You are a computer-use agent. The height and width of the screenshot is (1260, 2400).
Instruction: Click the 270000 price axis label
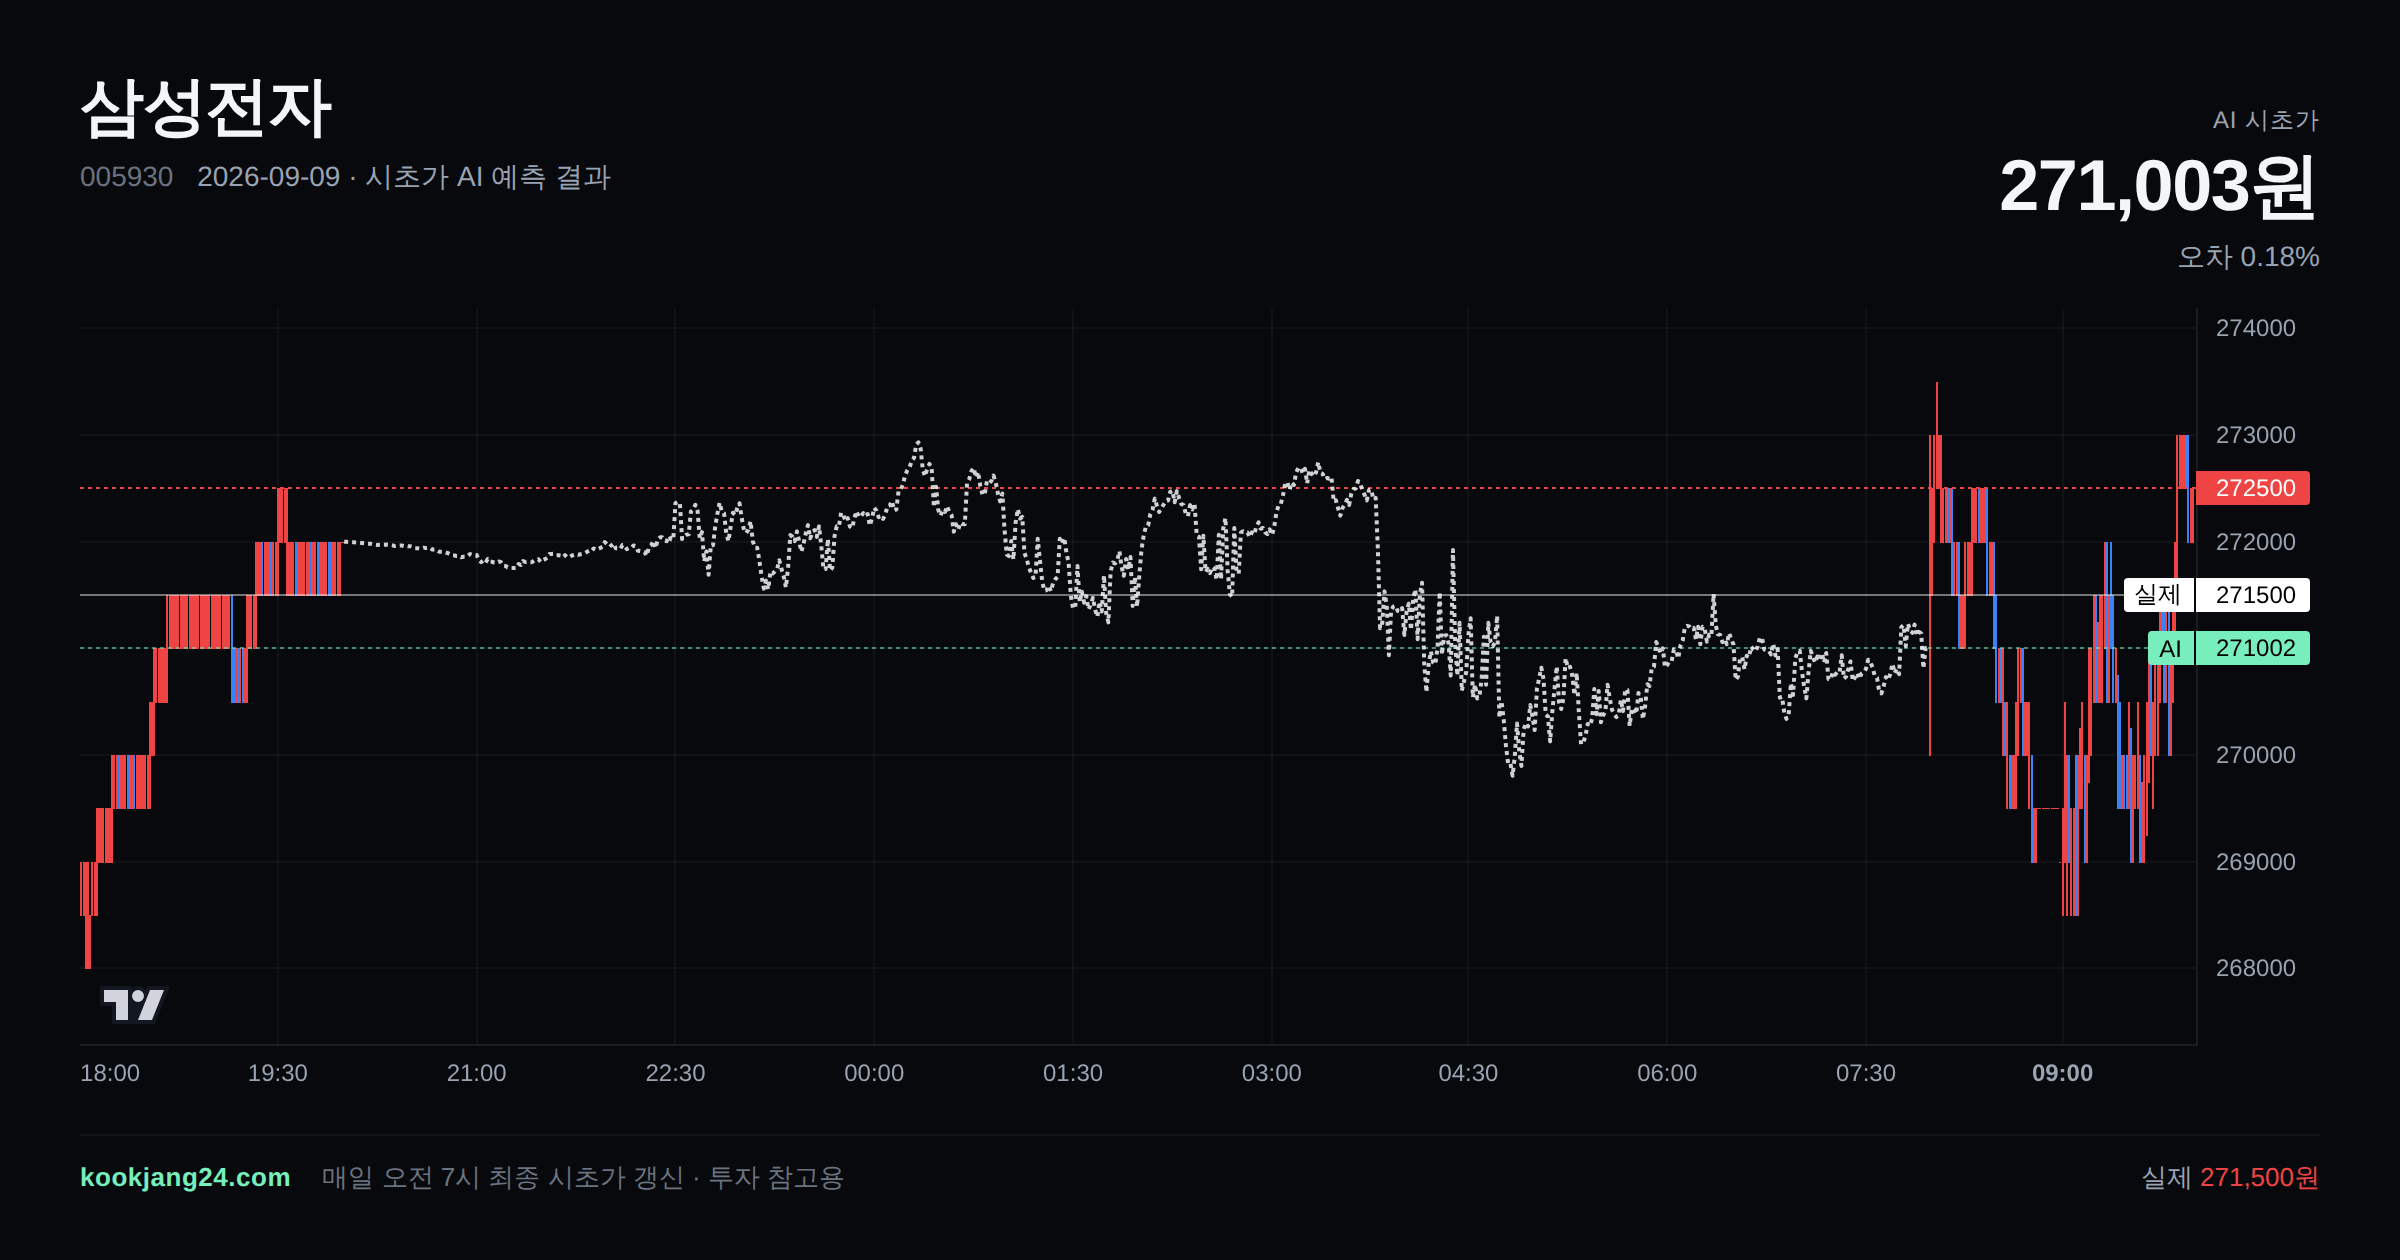[2256, 755]
